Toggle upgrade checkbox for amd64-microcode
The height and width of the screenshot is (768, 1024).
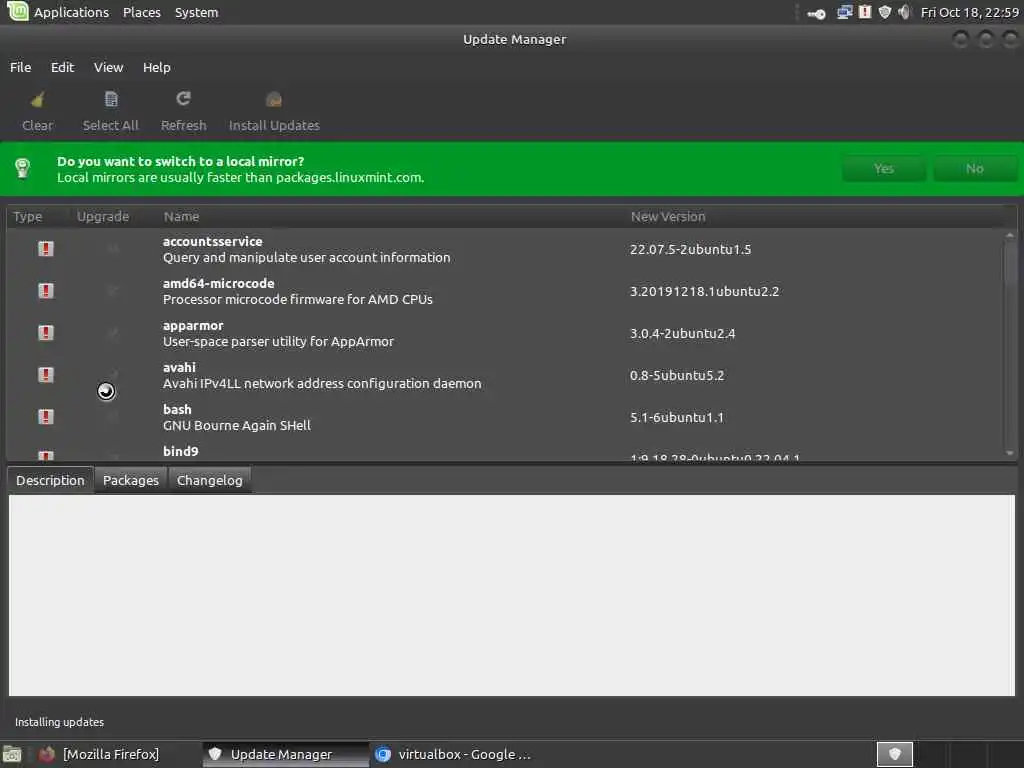(113, 291)
